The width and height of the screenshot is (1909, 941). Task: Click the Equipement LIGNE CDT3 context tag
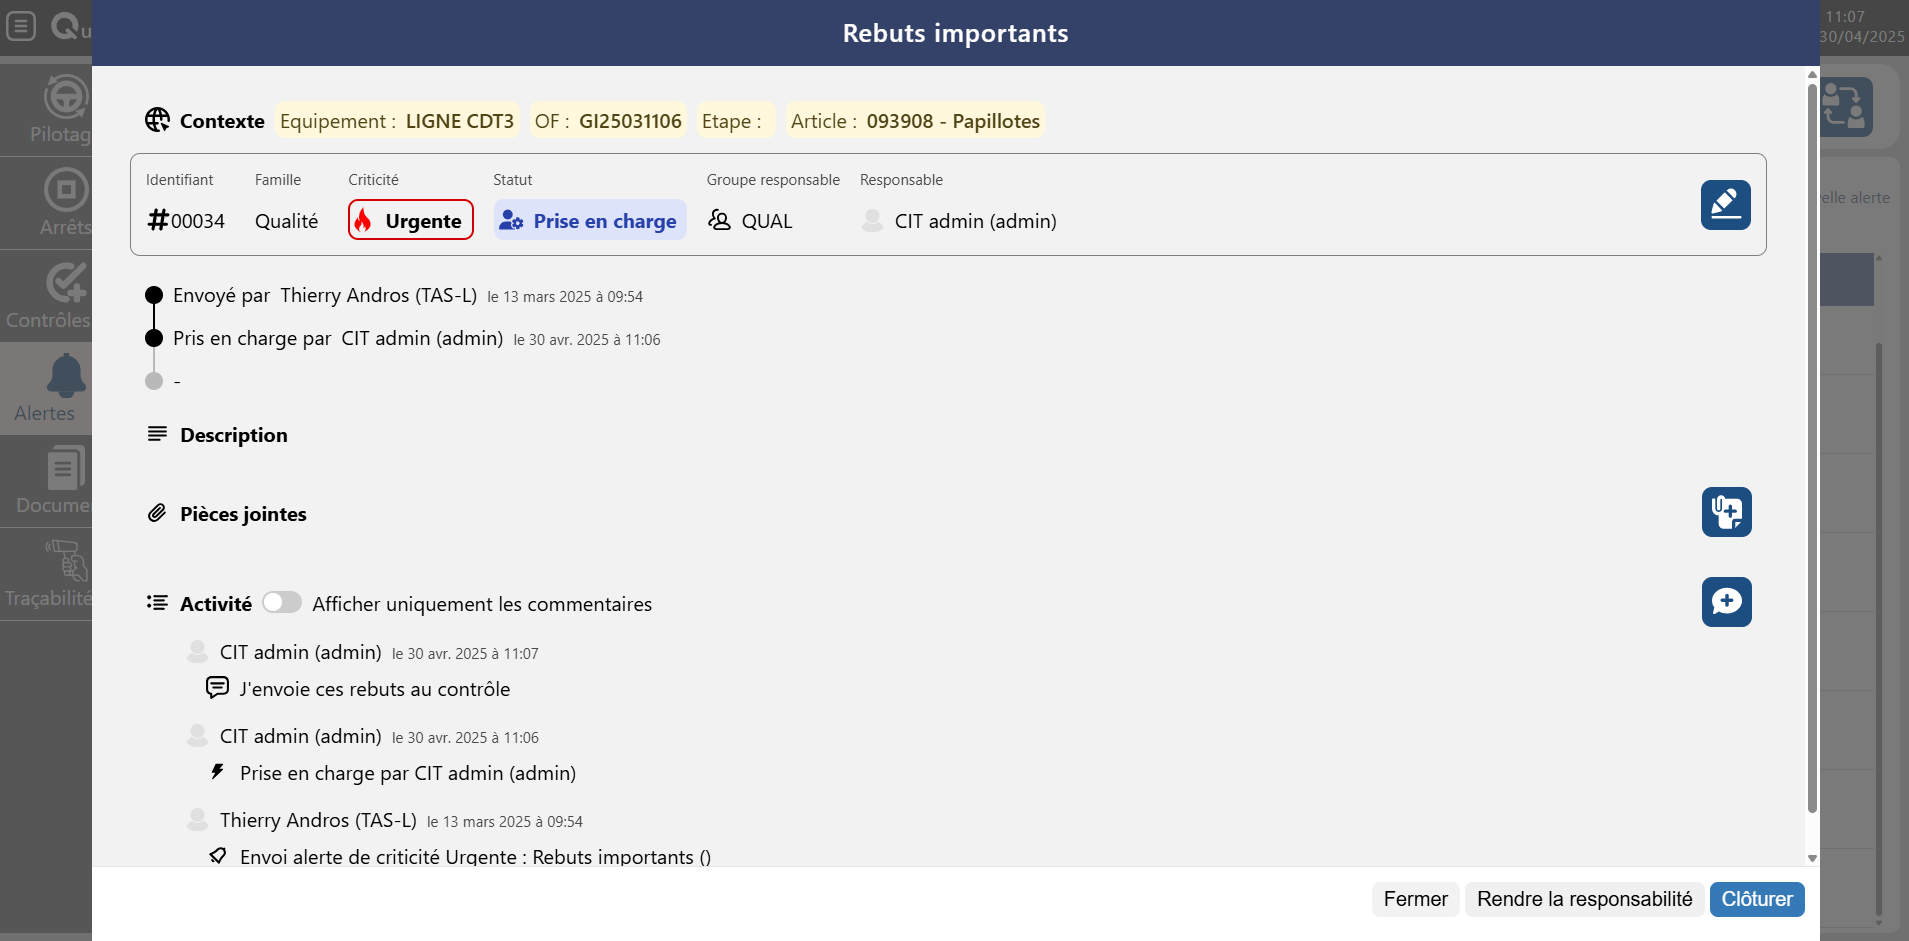coord(397,121)
